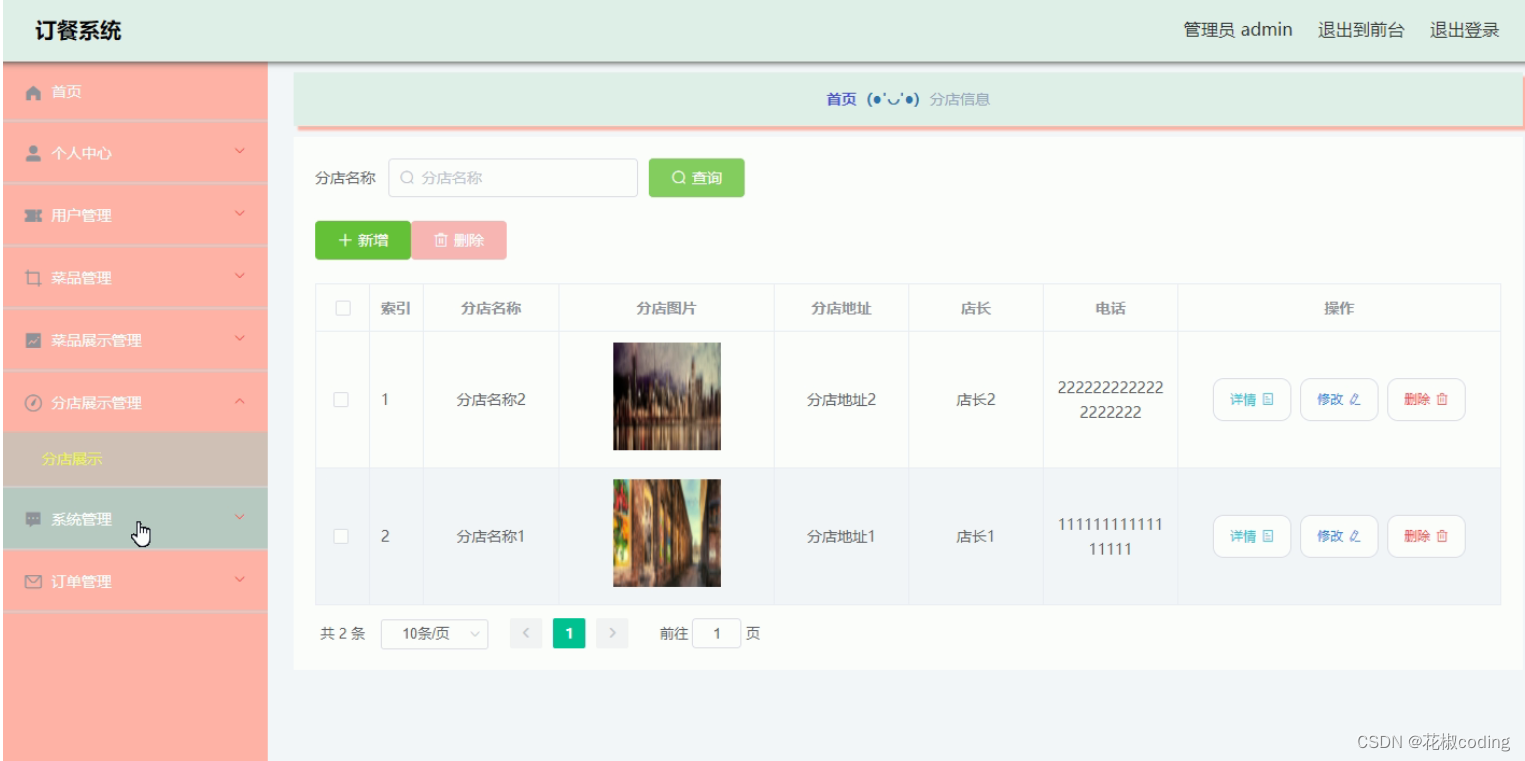Screen dimensions: 1525x761
Task: Check the row checkbox for 分店名称1
Action: [341, 536]
